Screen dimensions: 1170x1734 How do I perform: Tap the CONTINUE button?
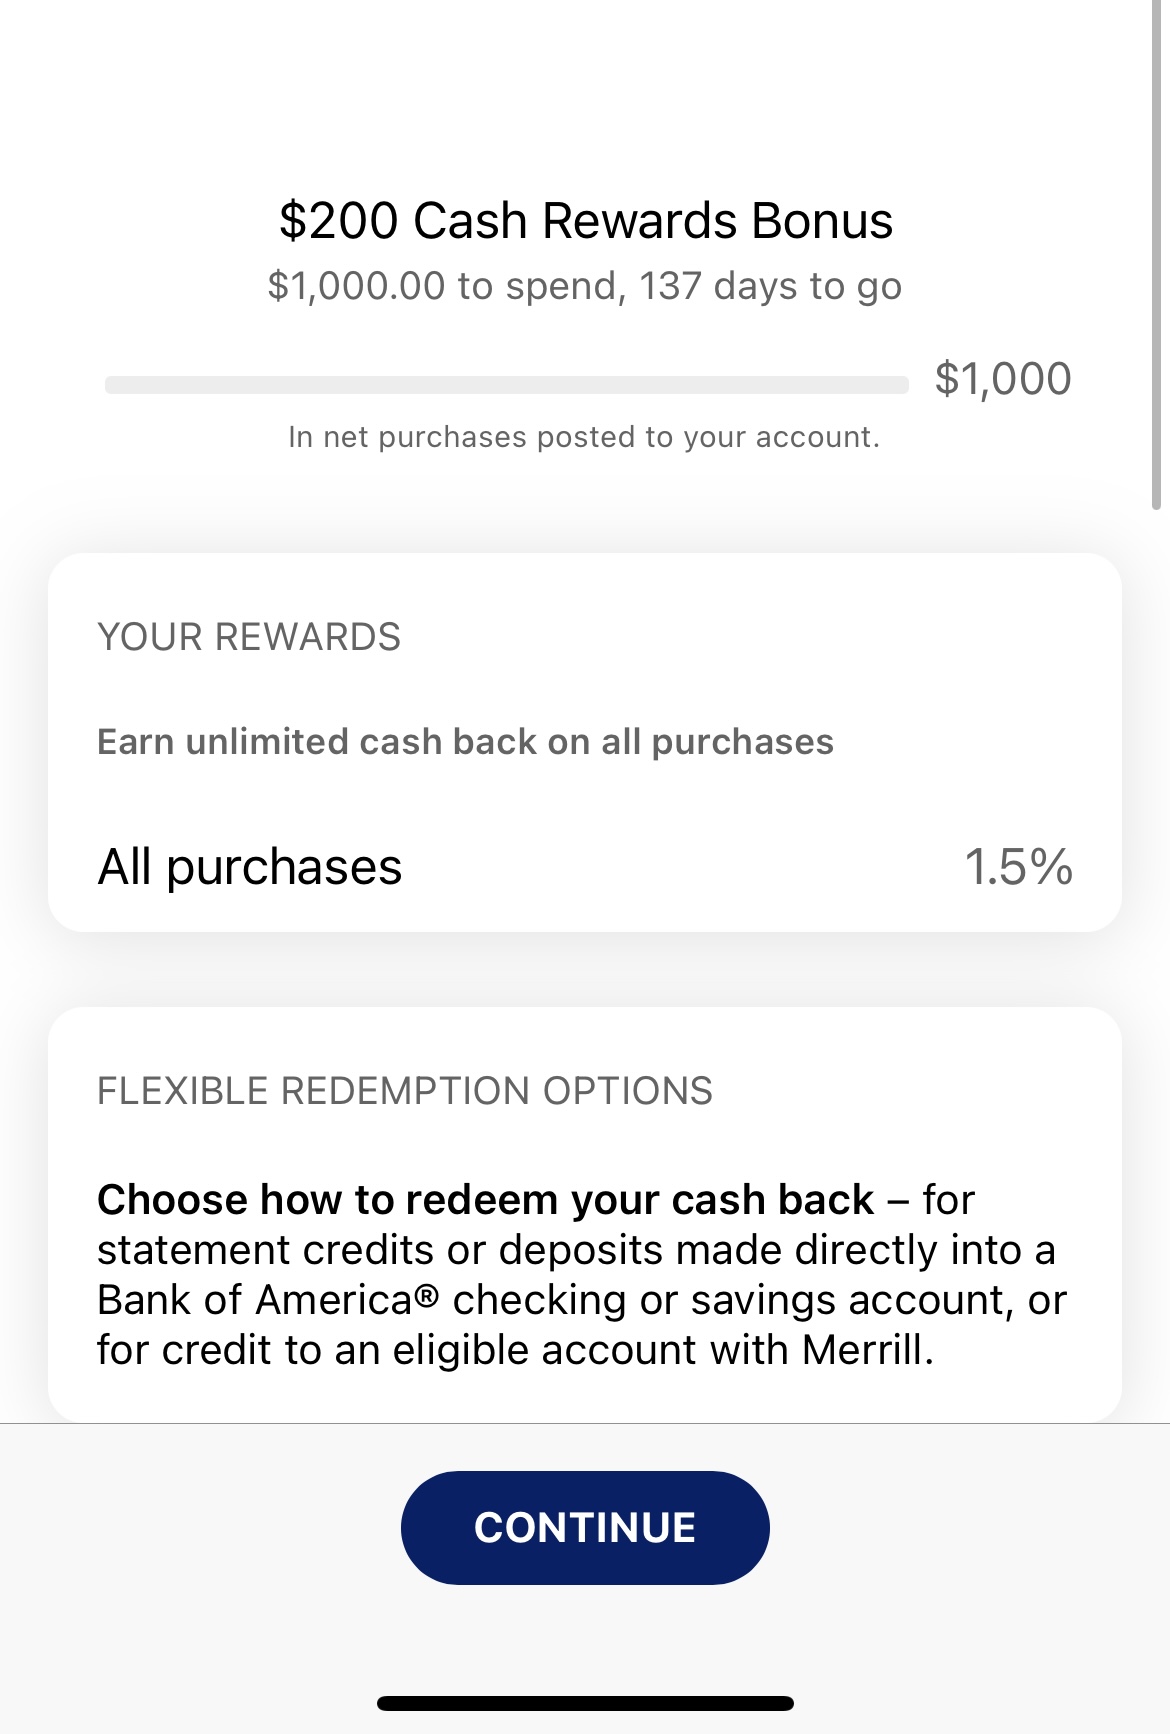coord(585,1527)
